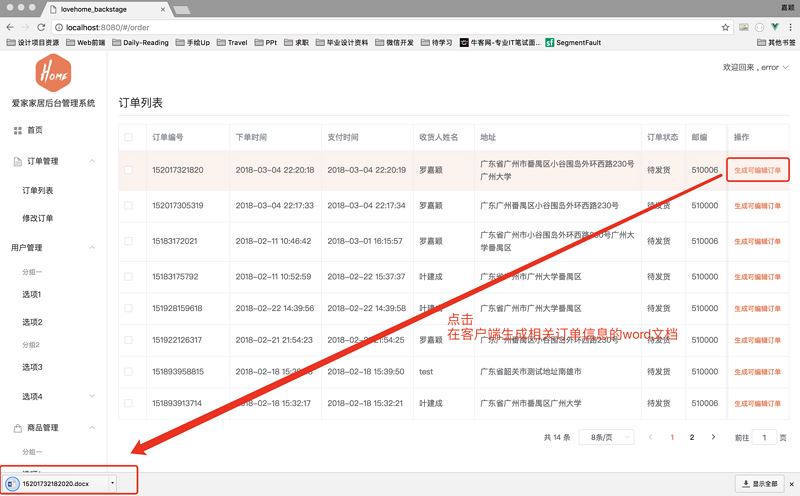Expand the 选项4 submenu chevron
Viewport: 800px width, 496px height.
point(92,396)
